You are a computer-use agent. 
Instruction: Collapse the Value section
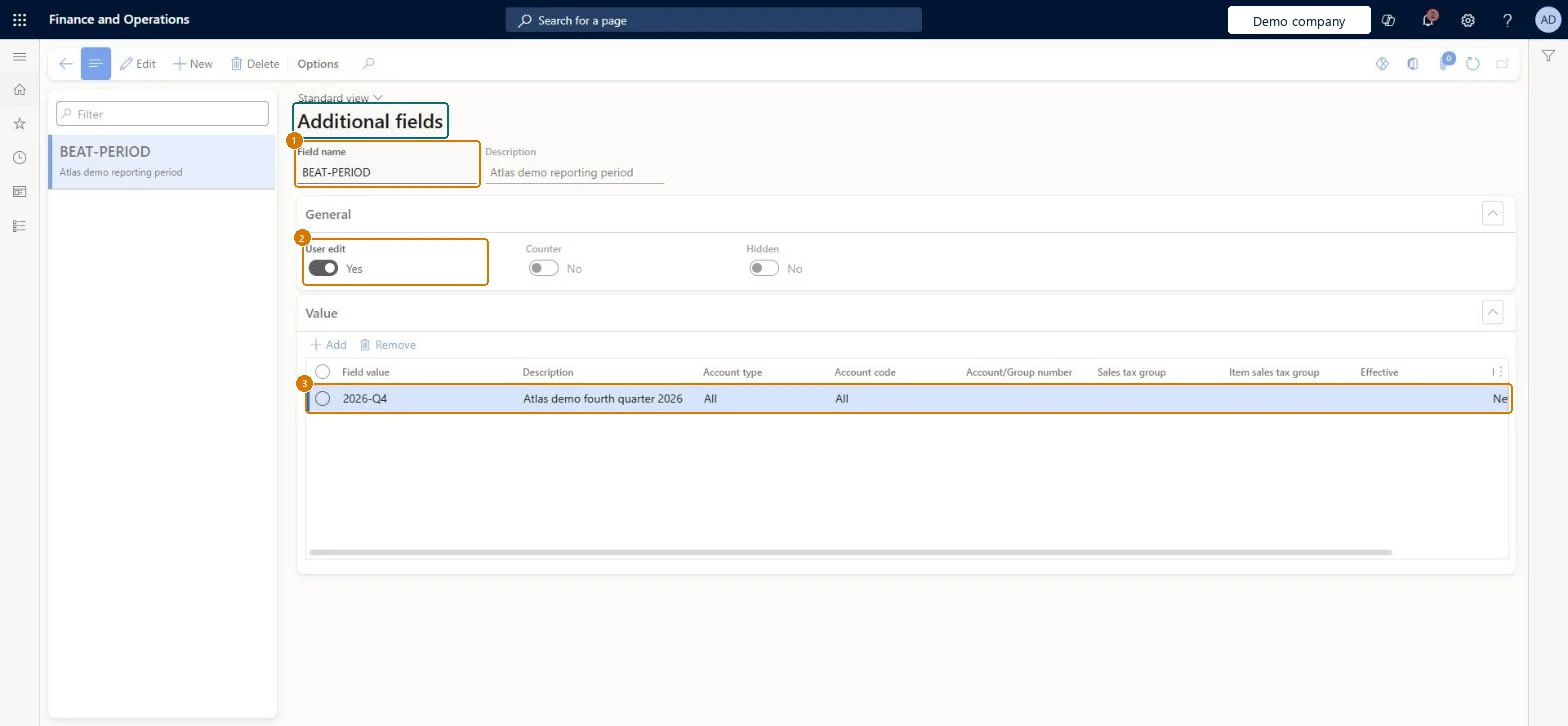tap(1492, 313)
